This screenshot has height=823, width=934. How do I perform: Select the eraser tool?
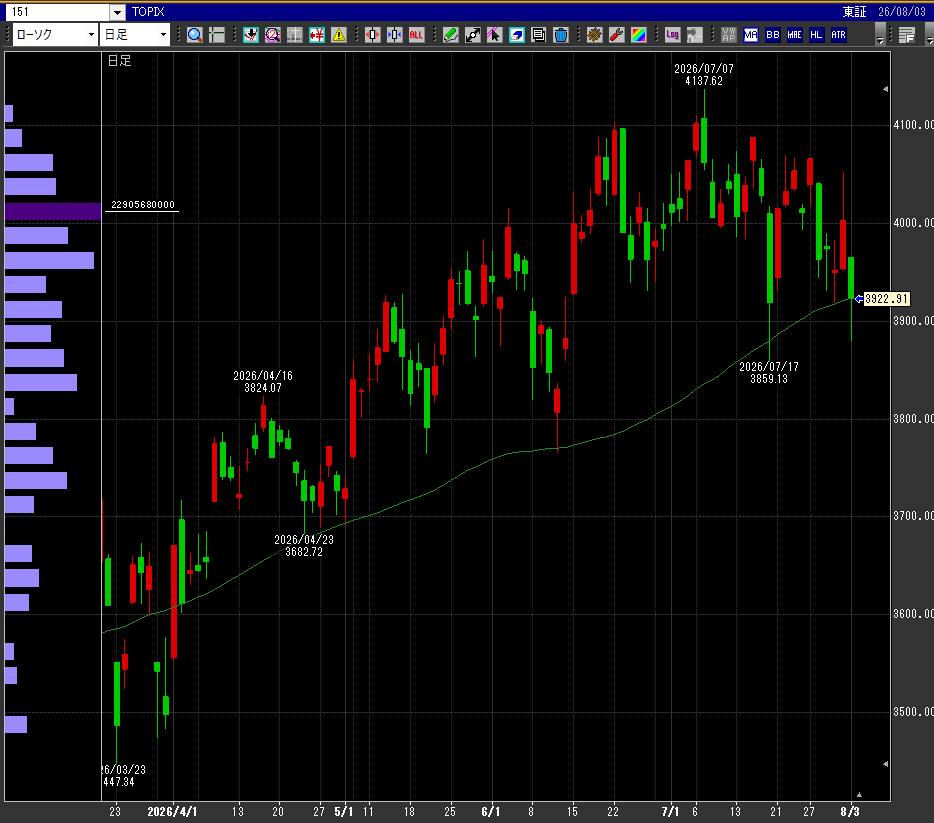(516, 35)
